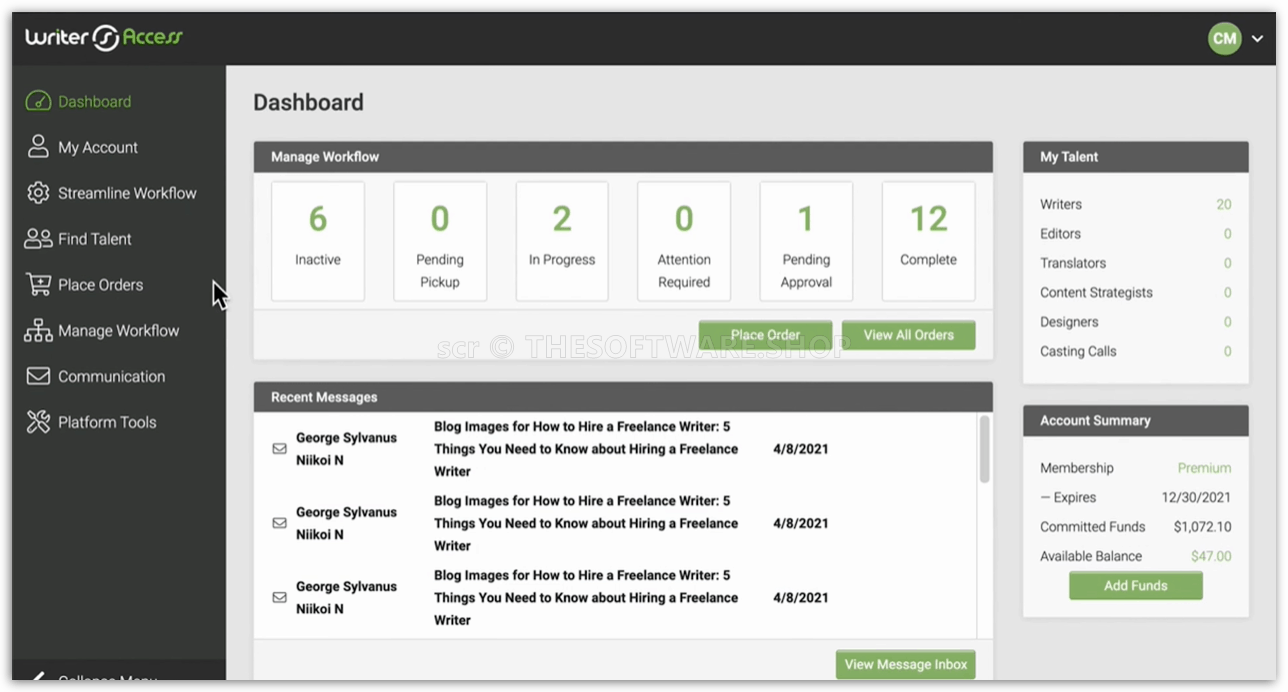Click the third message envelope icon
This screenshot has width=1288, height=692.
click(280, 597)
